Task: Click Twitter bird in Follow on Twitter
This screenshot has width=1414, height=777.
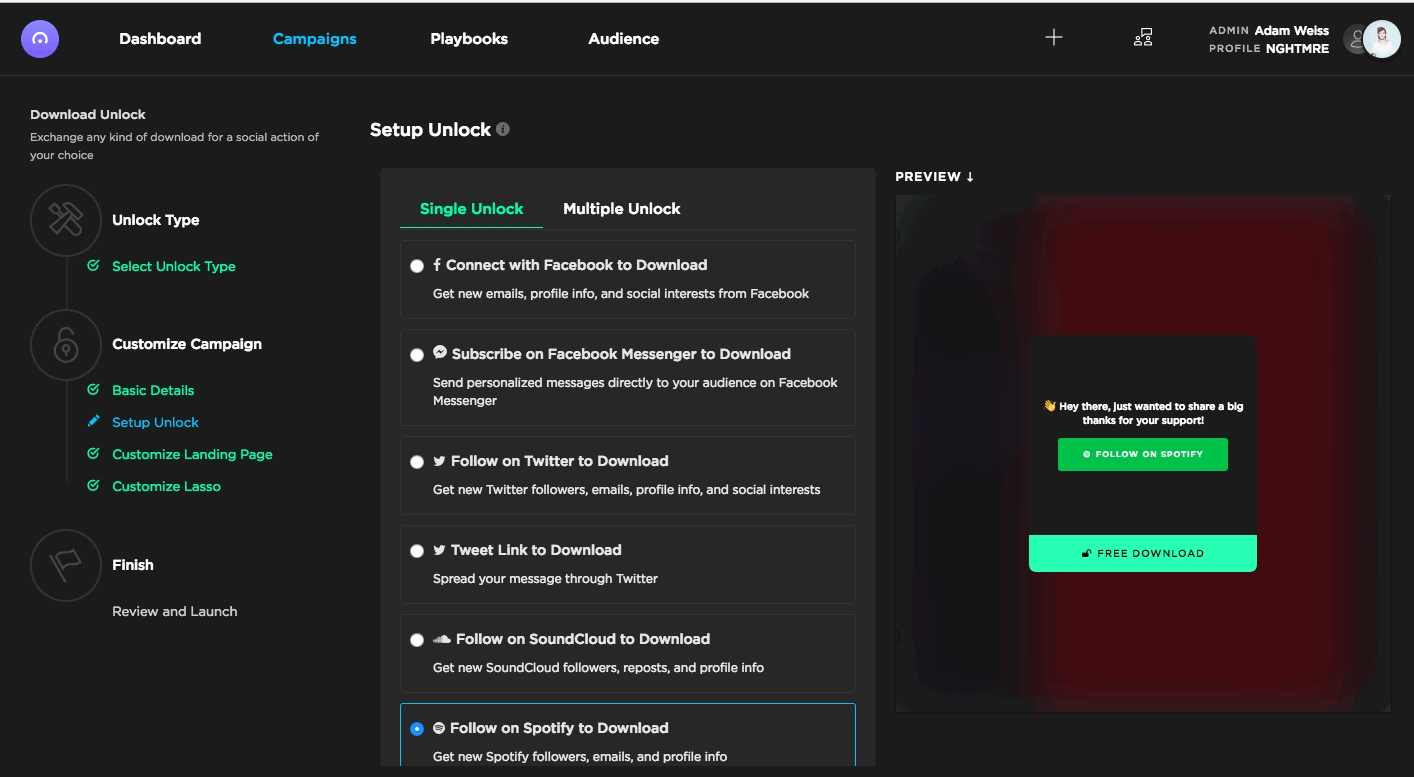Action: point(439,461)
